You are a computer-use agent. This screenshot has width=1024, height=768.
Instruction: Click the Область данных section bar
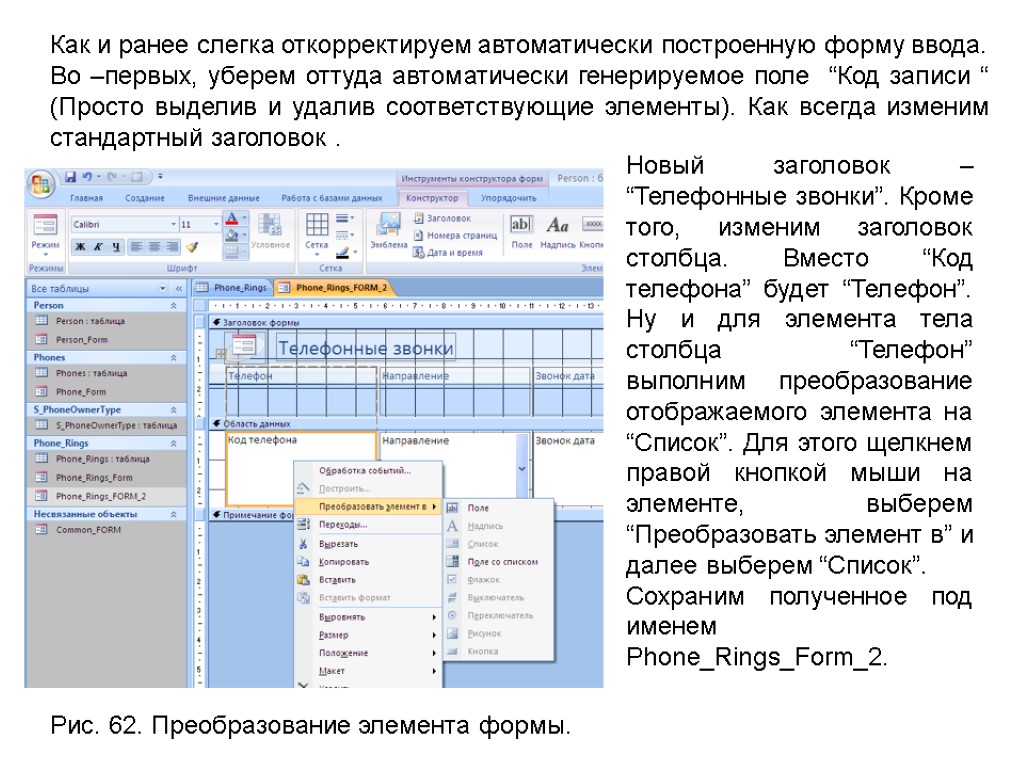(x=405, y=424)
